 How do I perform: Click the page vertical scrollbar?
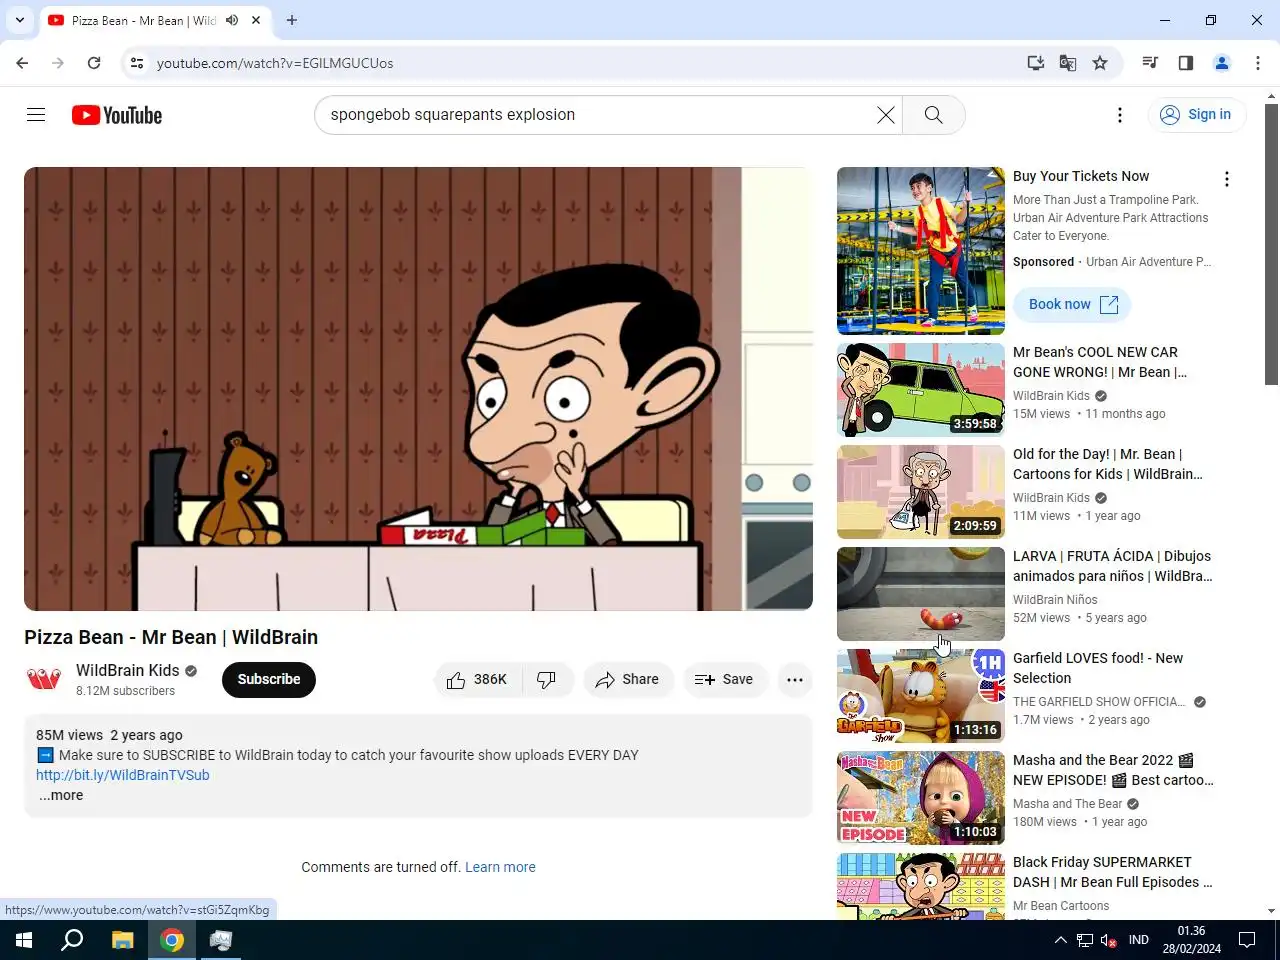(1272, 243)
